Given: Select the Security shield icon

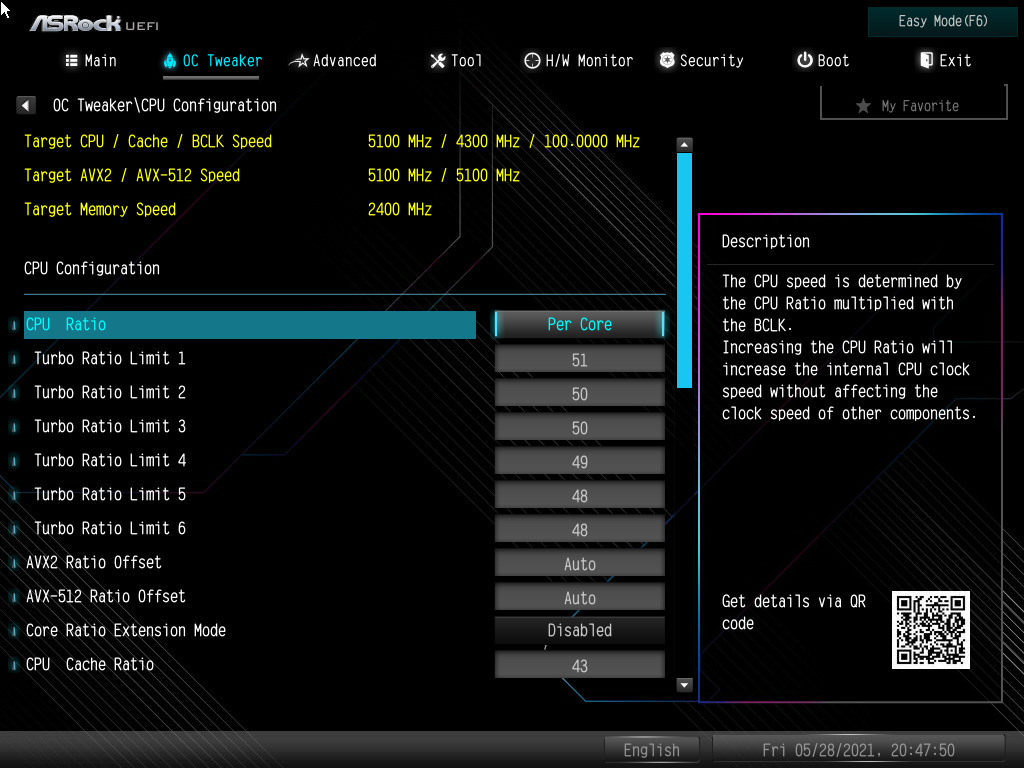Looking at the screenshot, I should (x=666, y=60).
